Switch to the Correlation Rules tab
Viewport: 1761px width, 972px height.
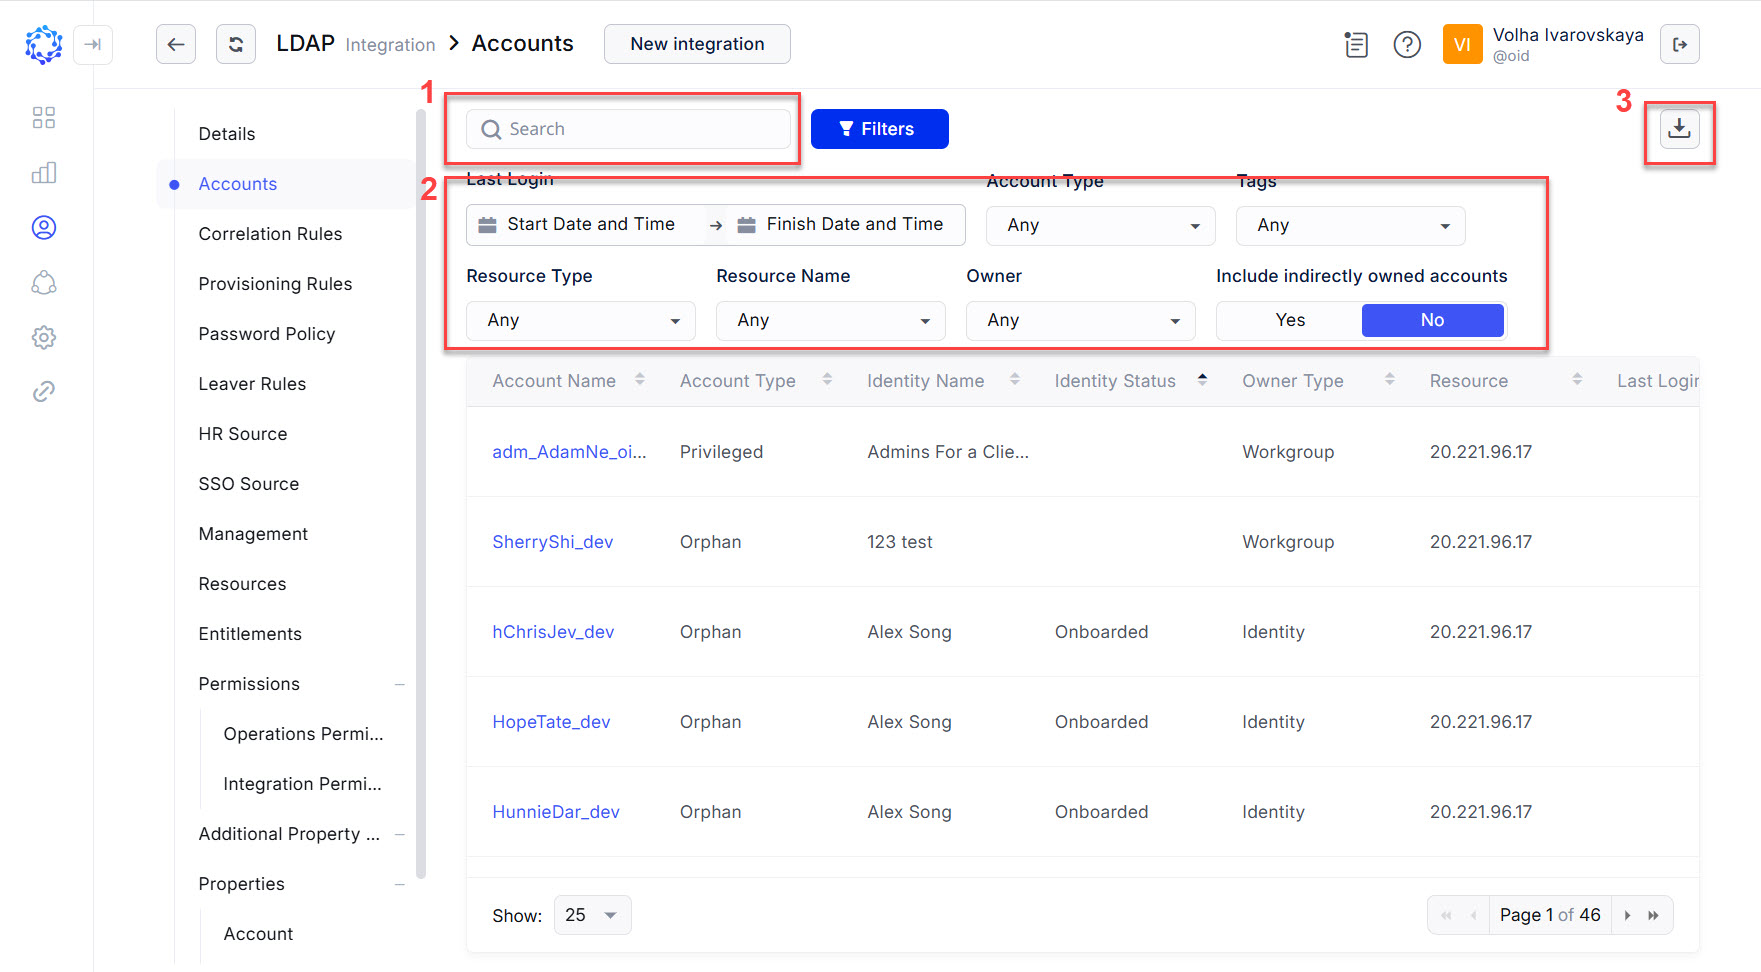click(270, 233)
